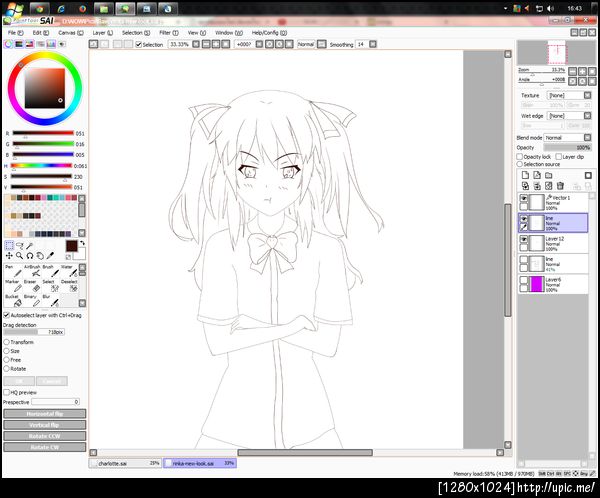Click the Horizontal flip button
This screenshot has height=498, width=600.
[x=45, y=414]
